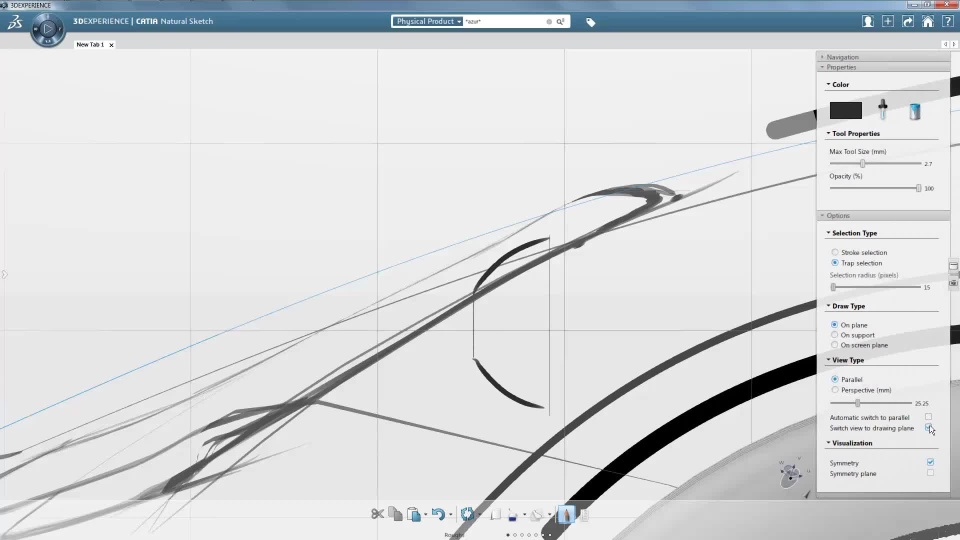Click the camera side-tab icon on panel edge
The height and width of the screenshot is (540, 960).
pos(953,282)
